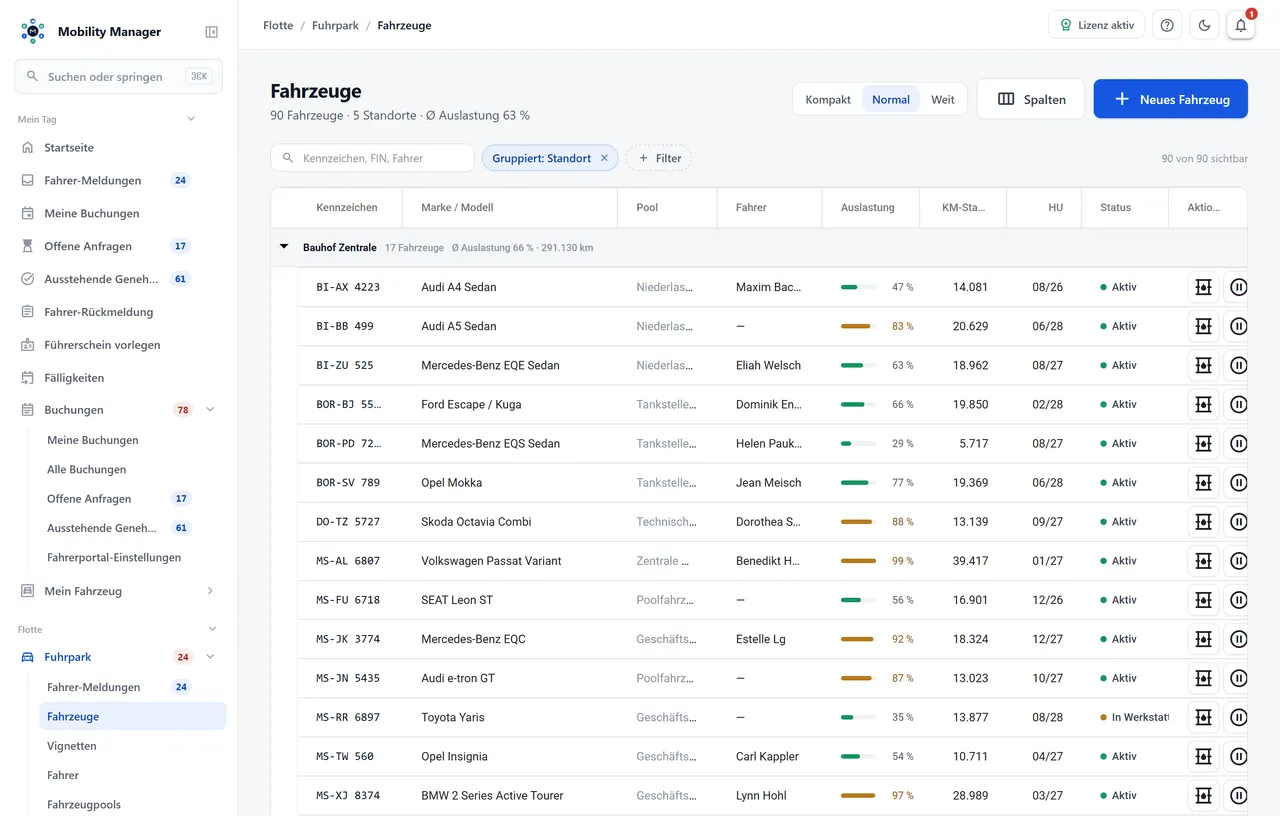The width and height of the screenshot is (1280, 816).
Task: Toggle dark mode moon icon
Action: coord(1204,25)
